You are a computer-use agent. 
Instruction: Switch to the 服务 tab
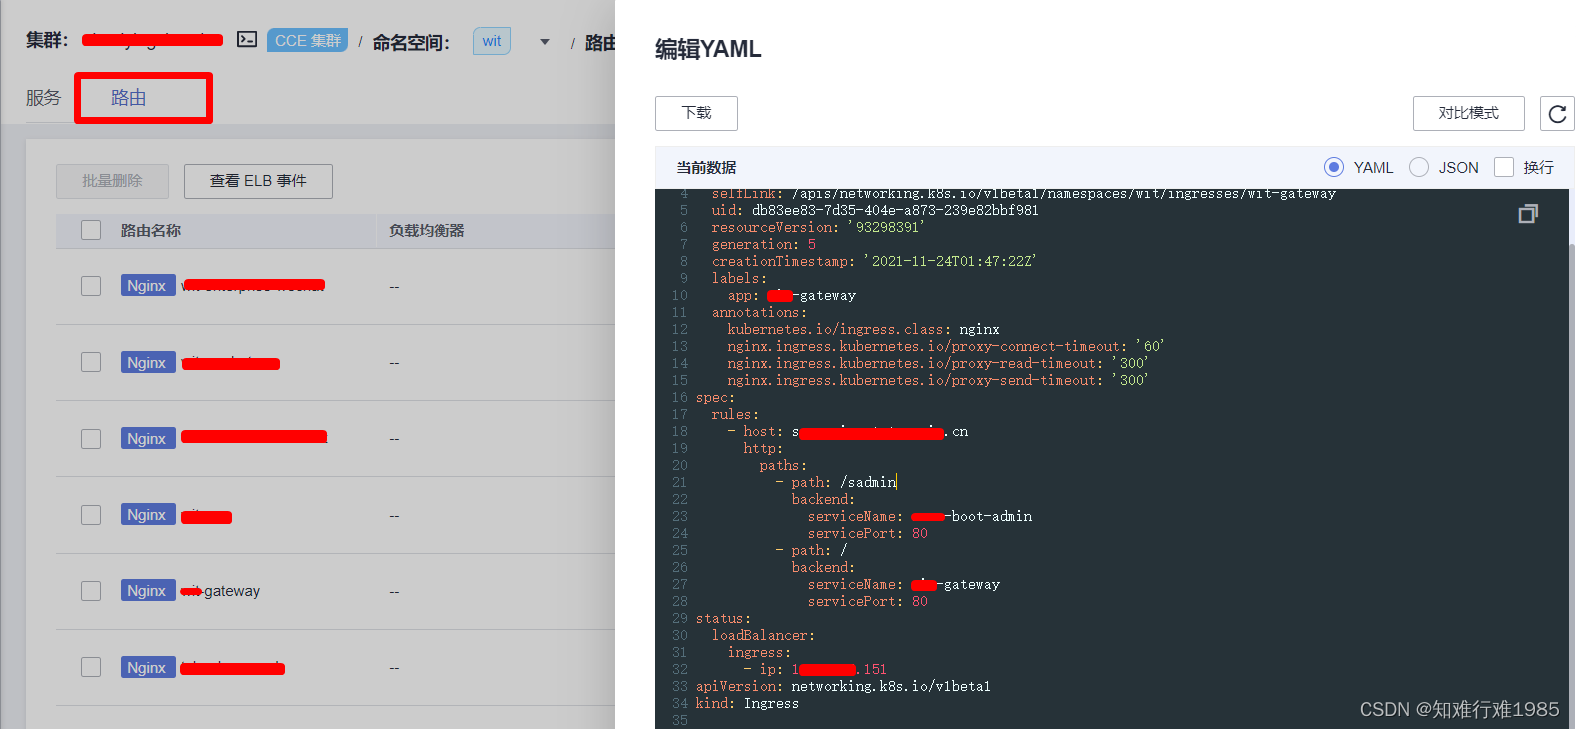pyautogui.click(x=43, y=98)
